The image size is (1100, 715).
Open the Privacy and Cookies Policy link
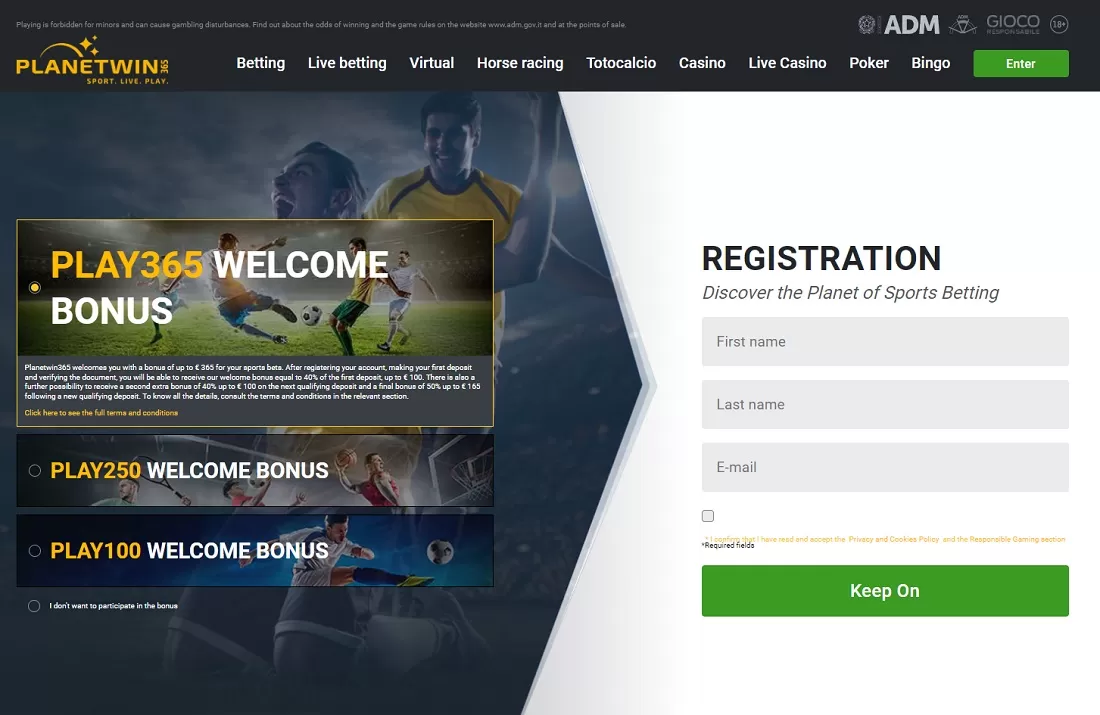pyautogui.click(x=894, y=539)
